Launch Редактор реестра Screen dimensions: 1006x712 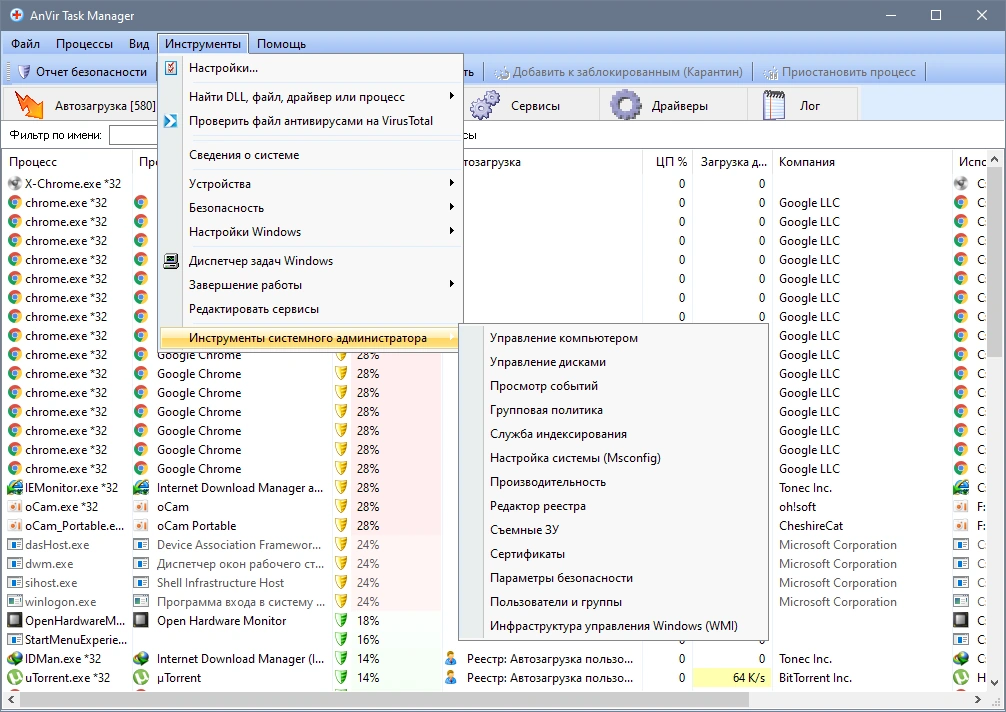point(538,506)
